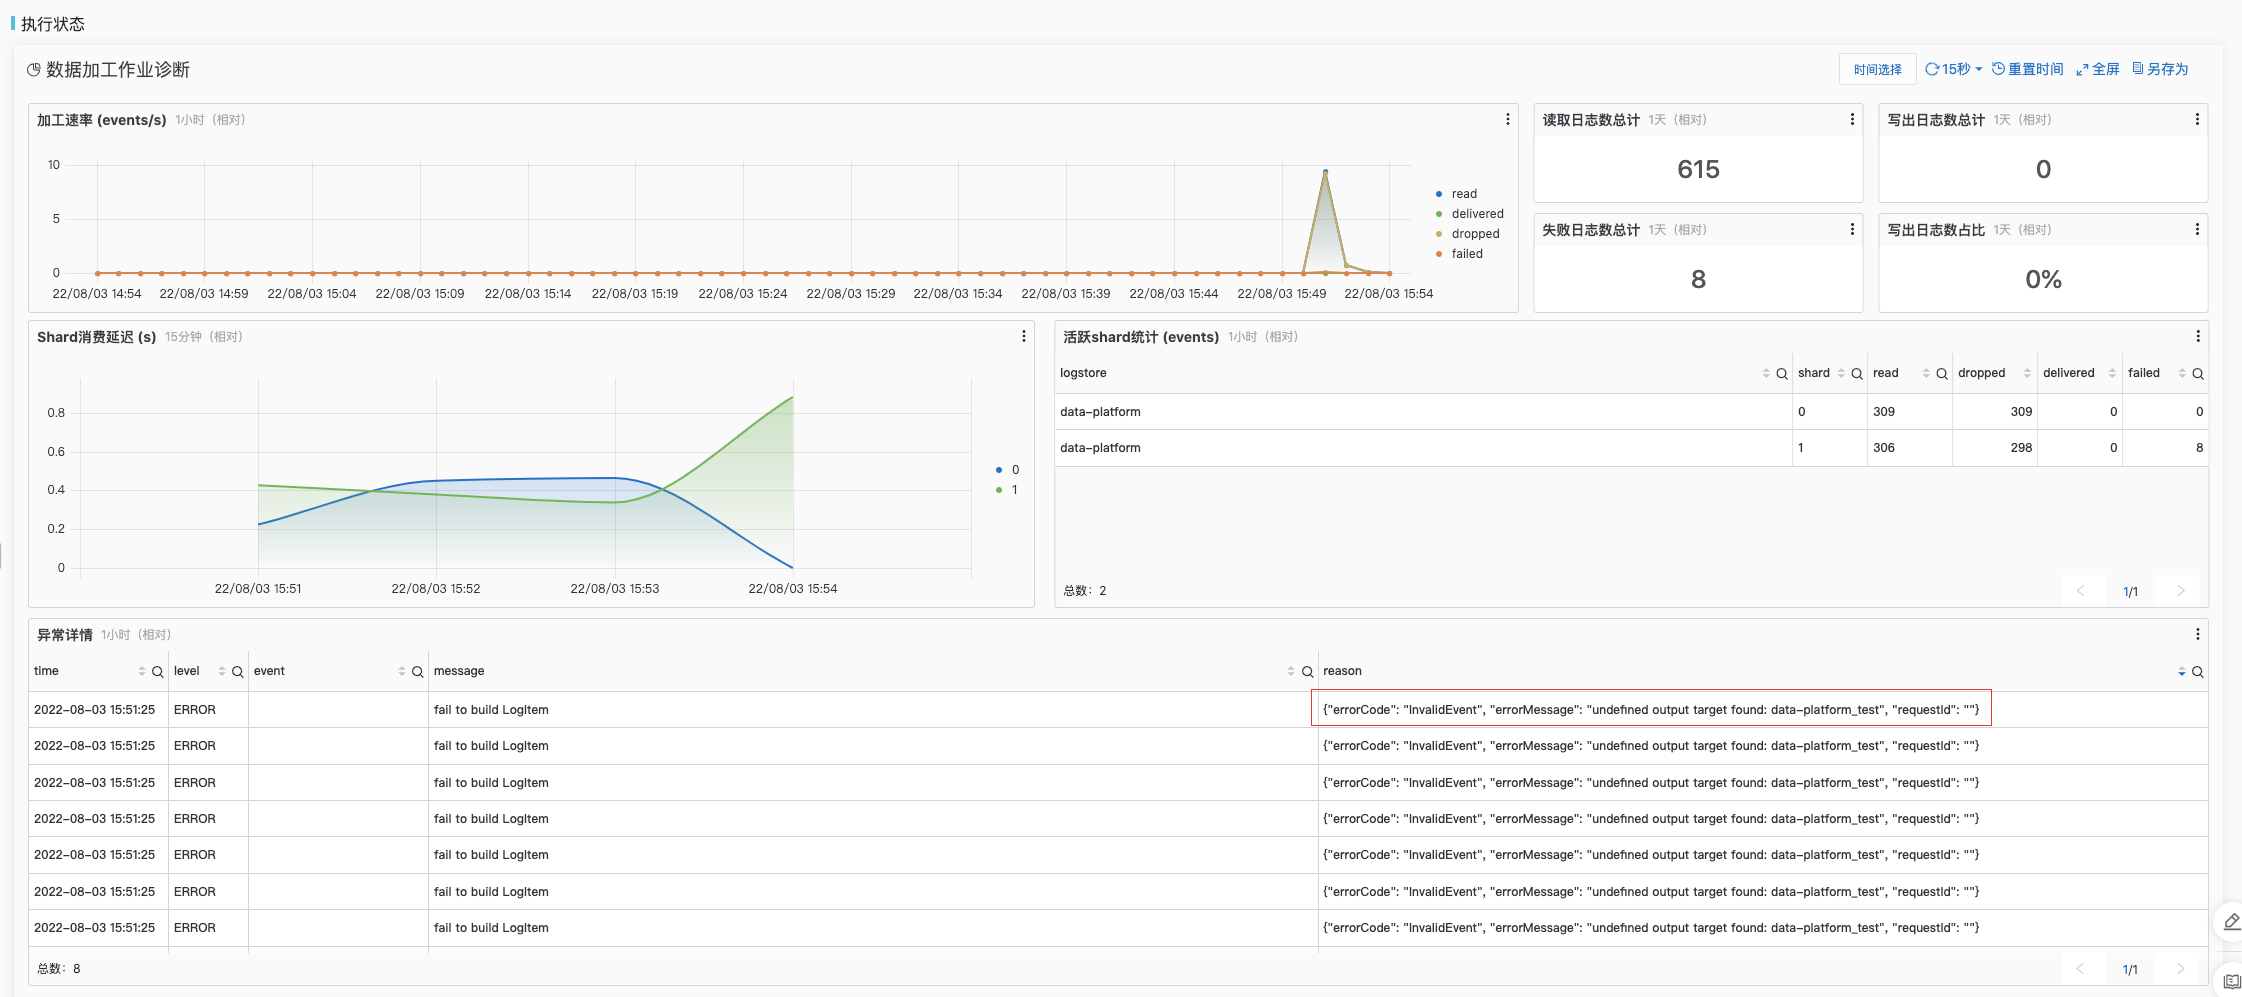Open more options menu of 活跃shard统计 table

[2198, 337]
